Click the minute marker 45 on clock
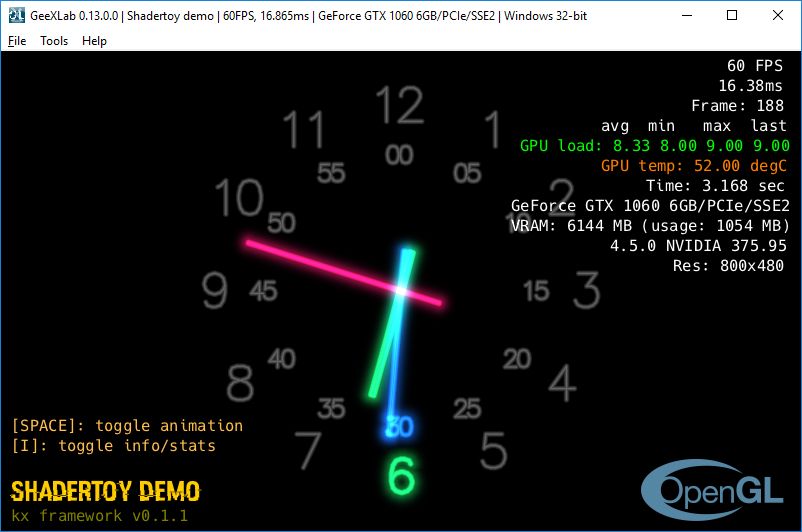 [x=263, y=291]
